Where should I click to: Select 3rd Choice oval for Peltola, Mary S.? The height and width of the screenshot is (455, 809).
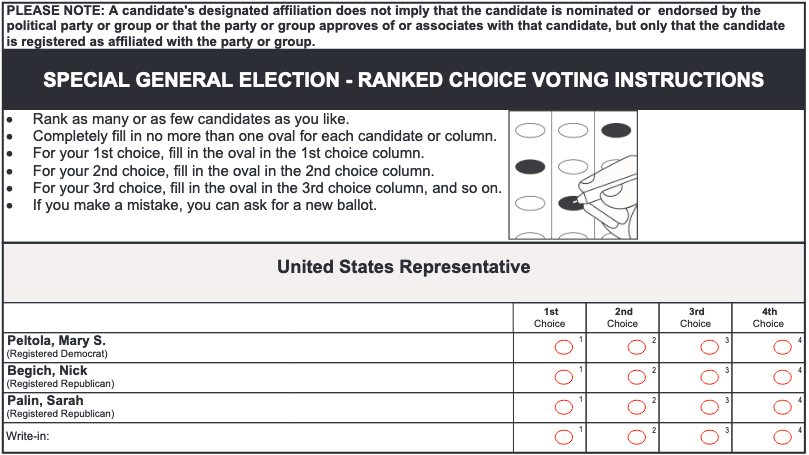point(709,347)
